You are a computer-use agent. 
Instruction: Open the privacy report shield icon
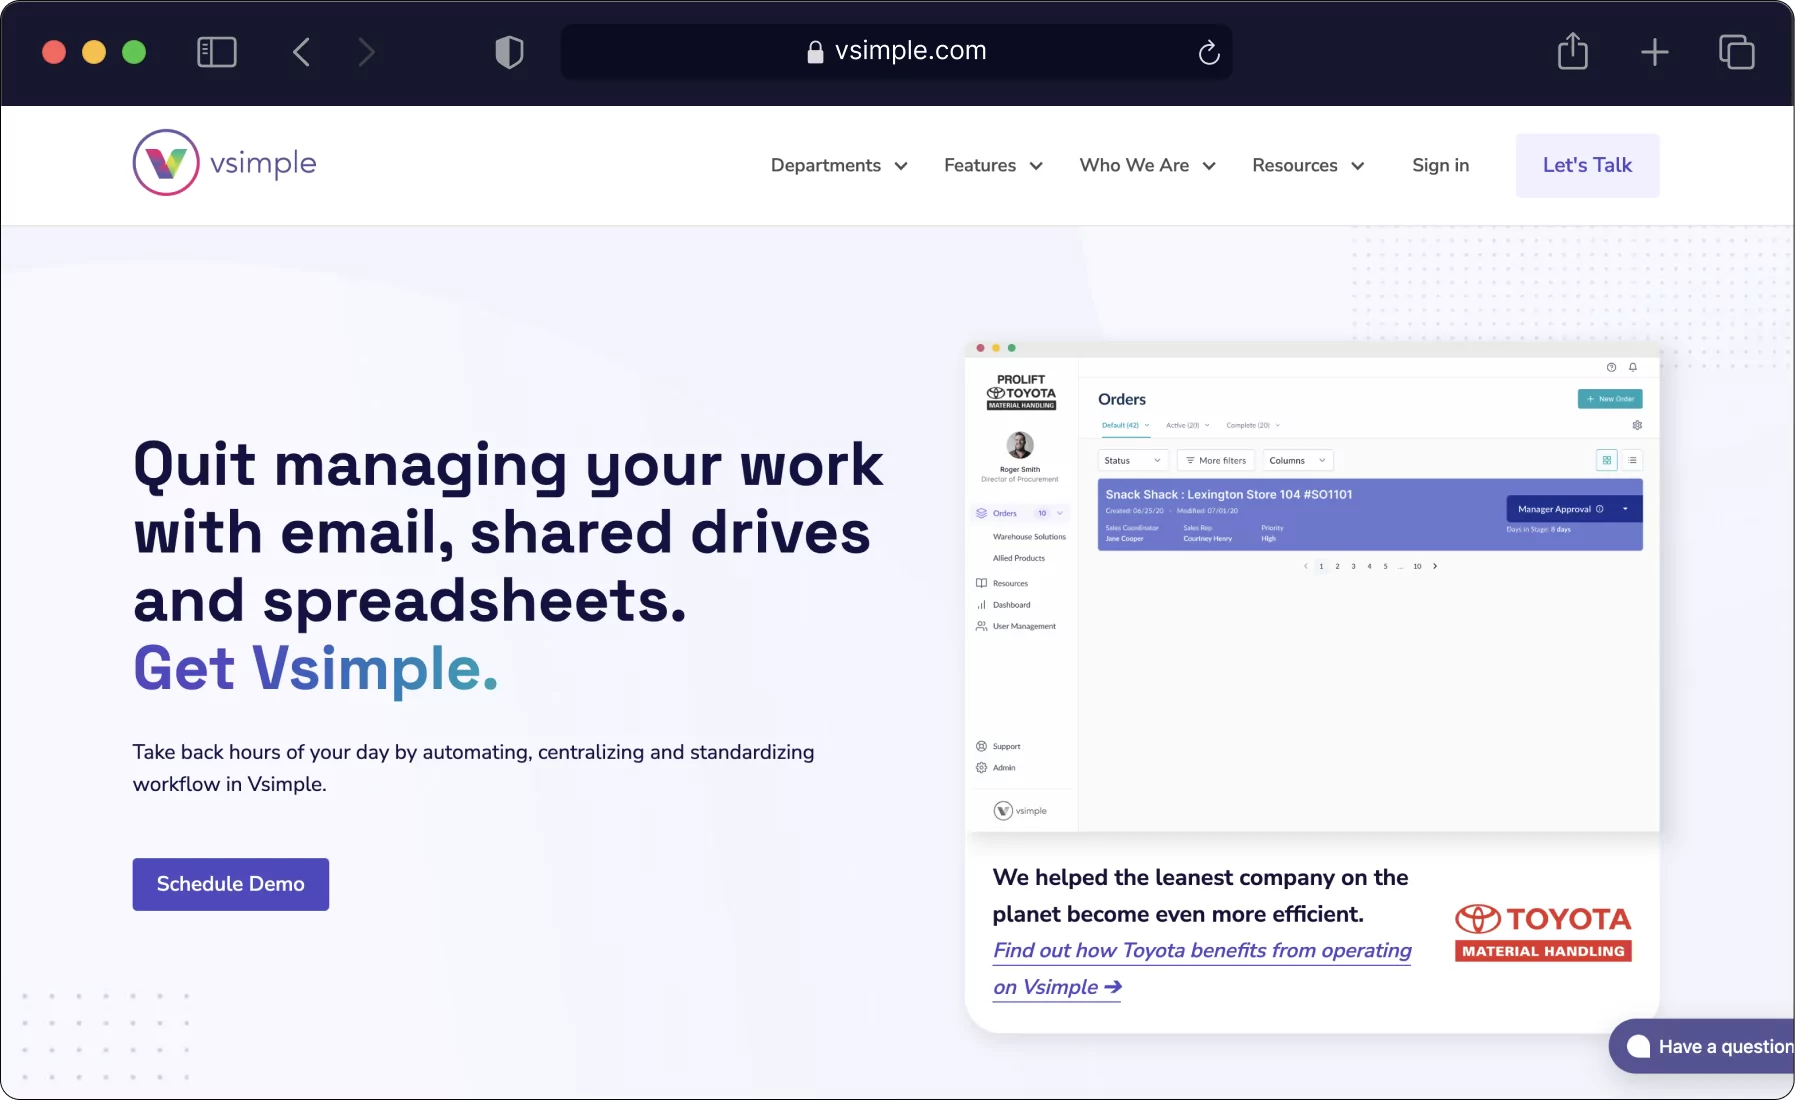509,52
